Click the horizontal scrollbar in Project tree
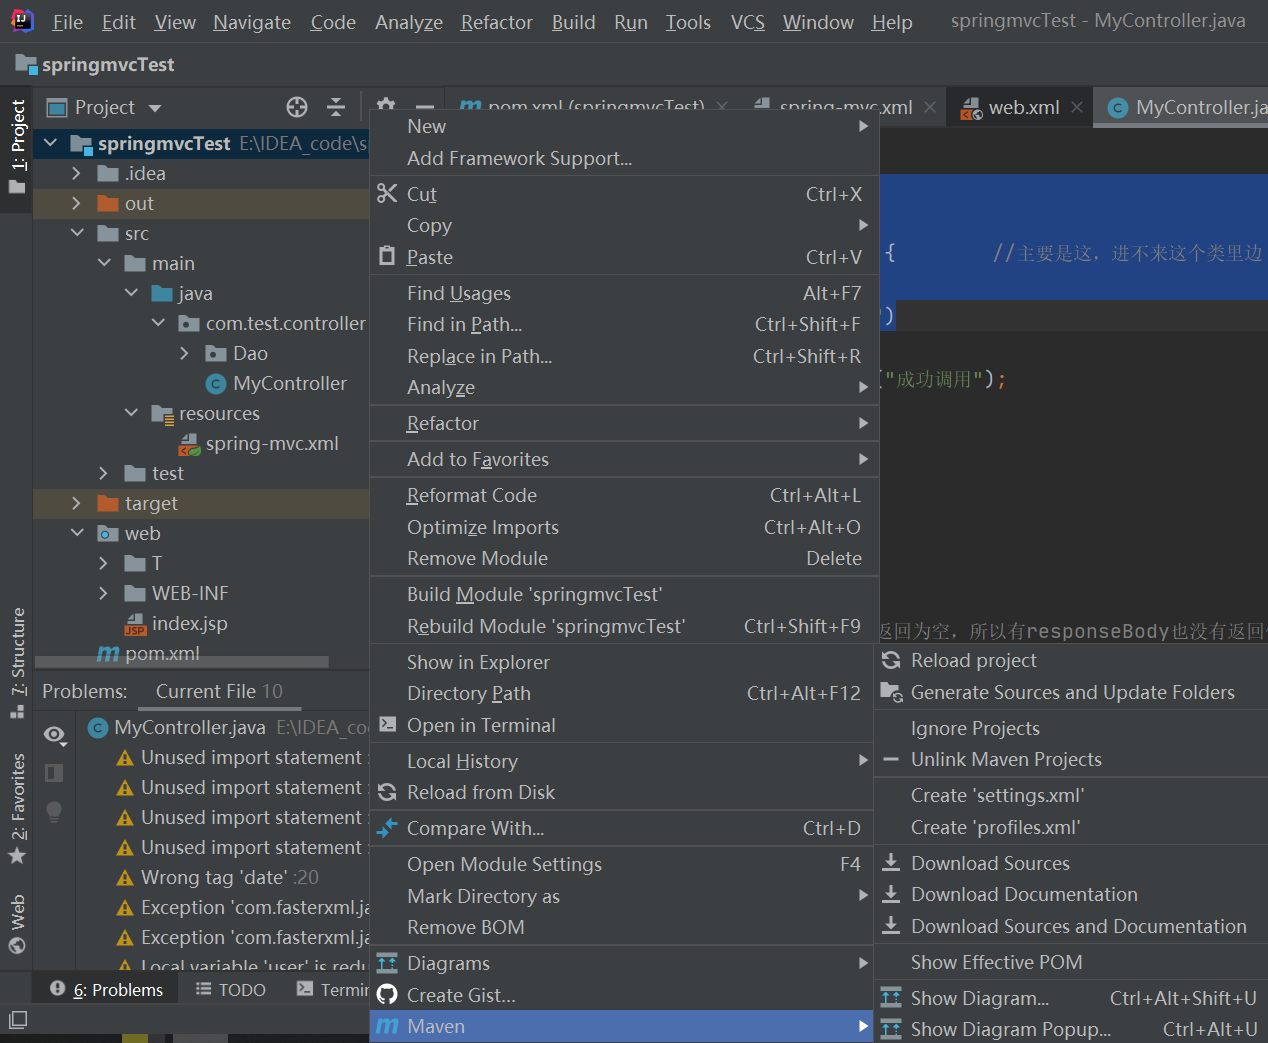1268x1043 pixels. (x=182, y=662)
